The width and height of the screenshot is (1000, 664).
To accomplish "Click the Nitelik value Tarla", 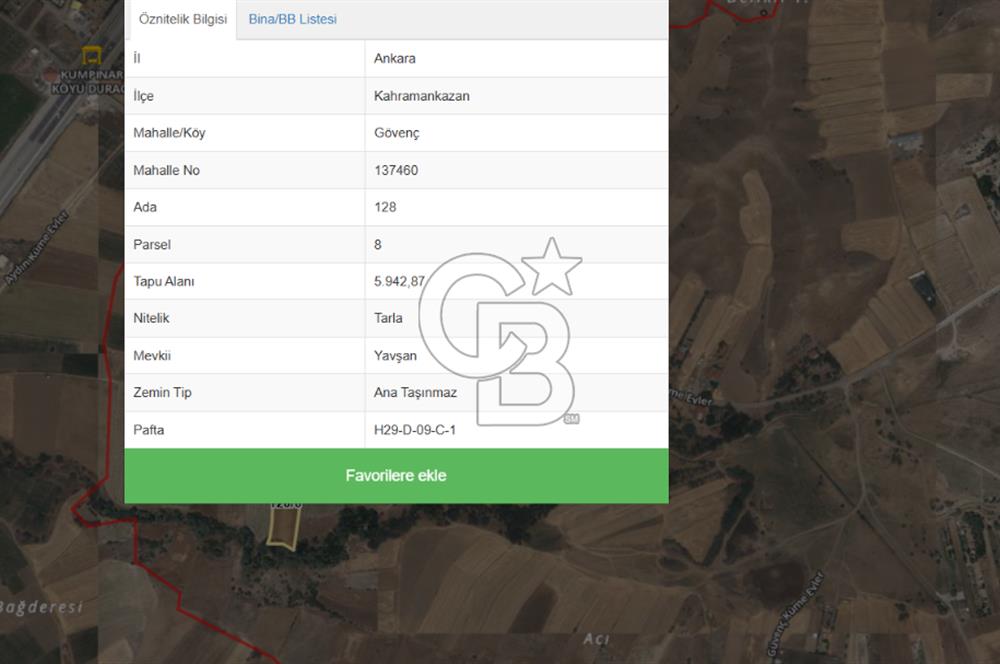I will point(388,318).
